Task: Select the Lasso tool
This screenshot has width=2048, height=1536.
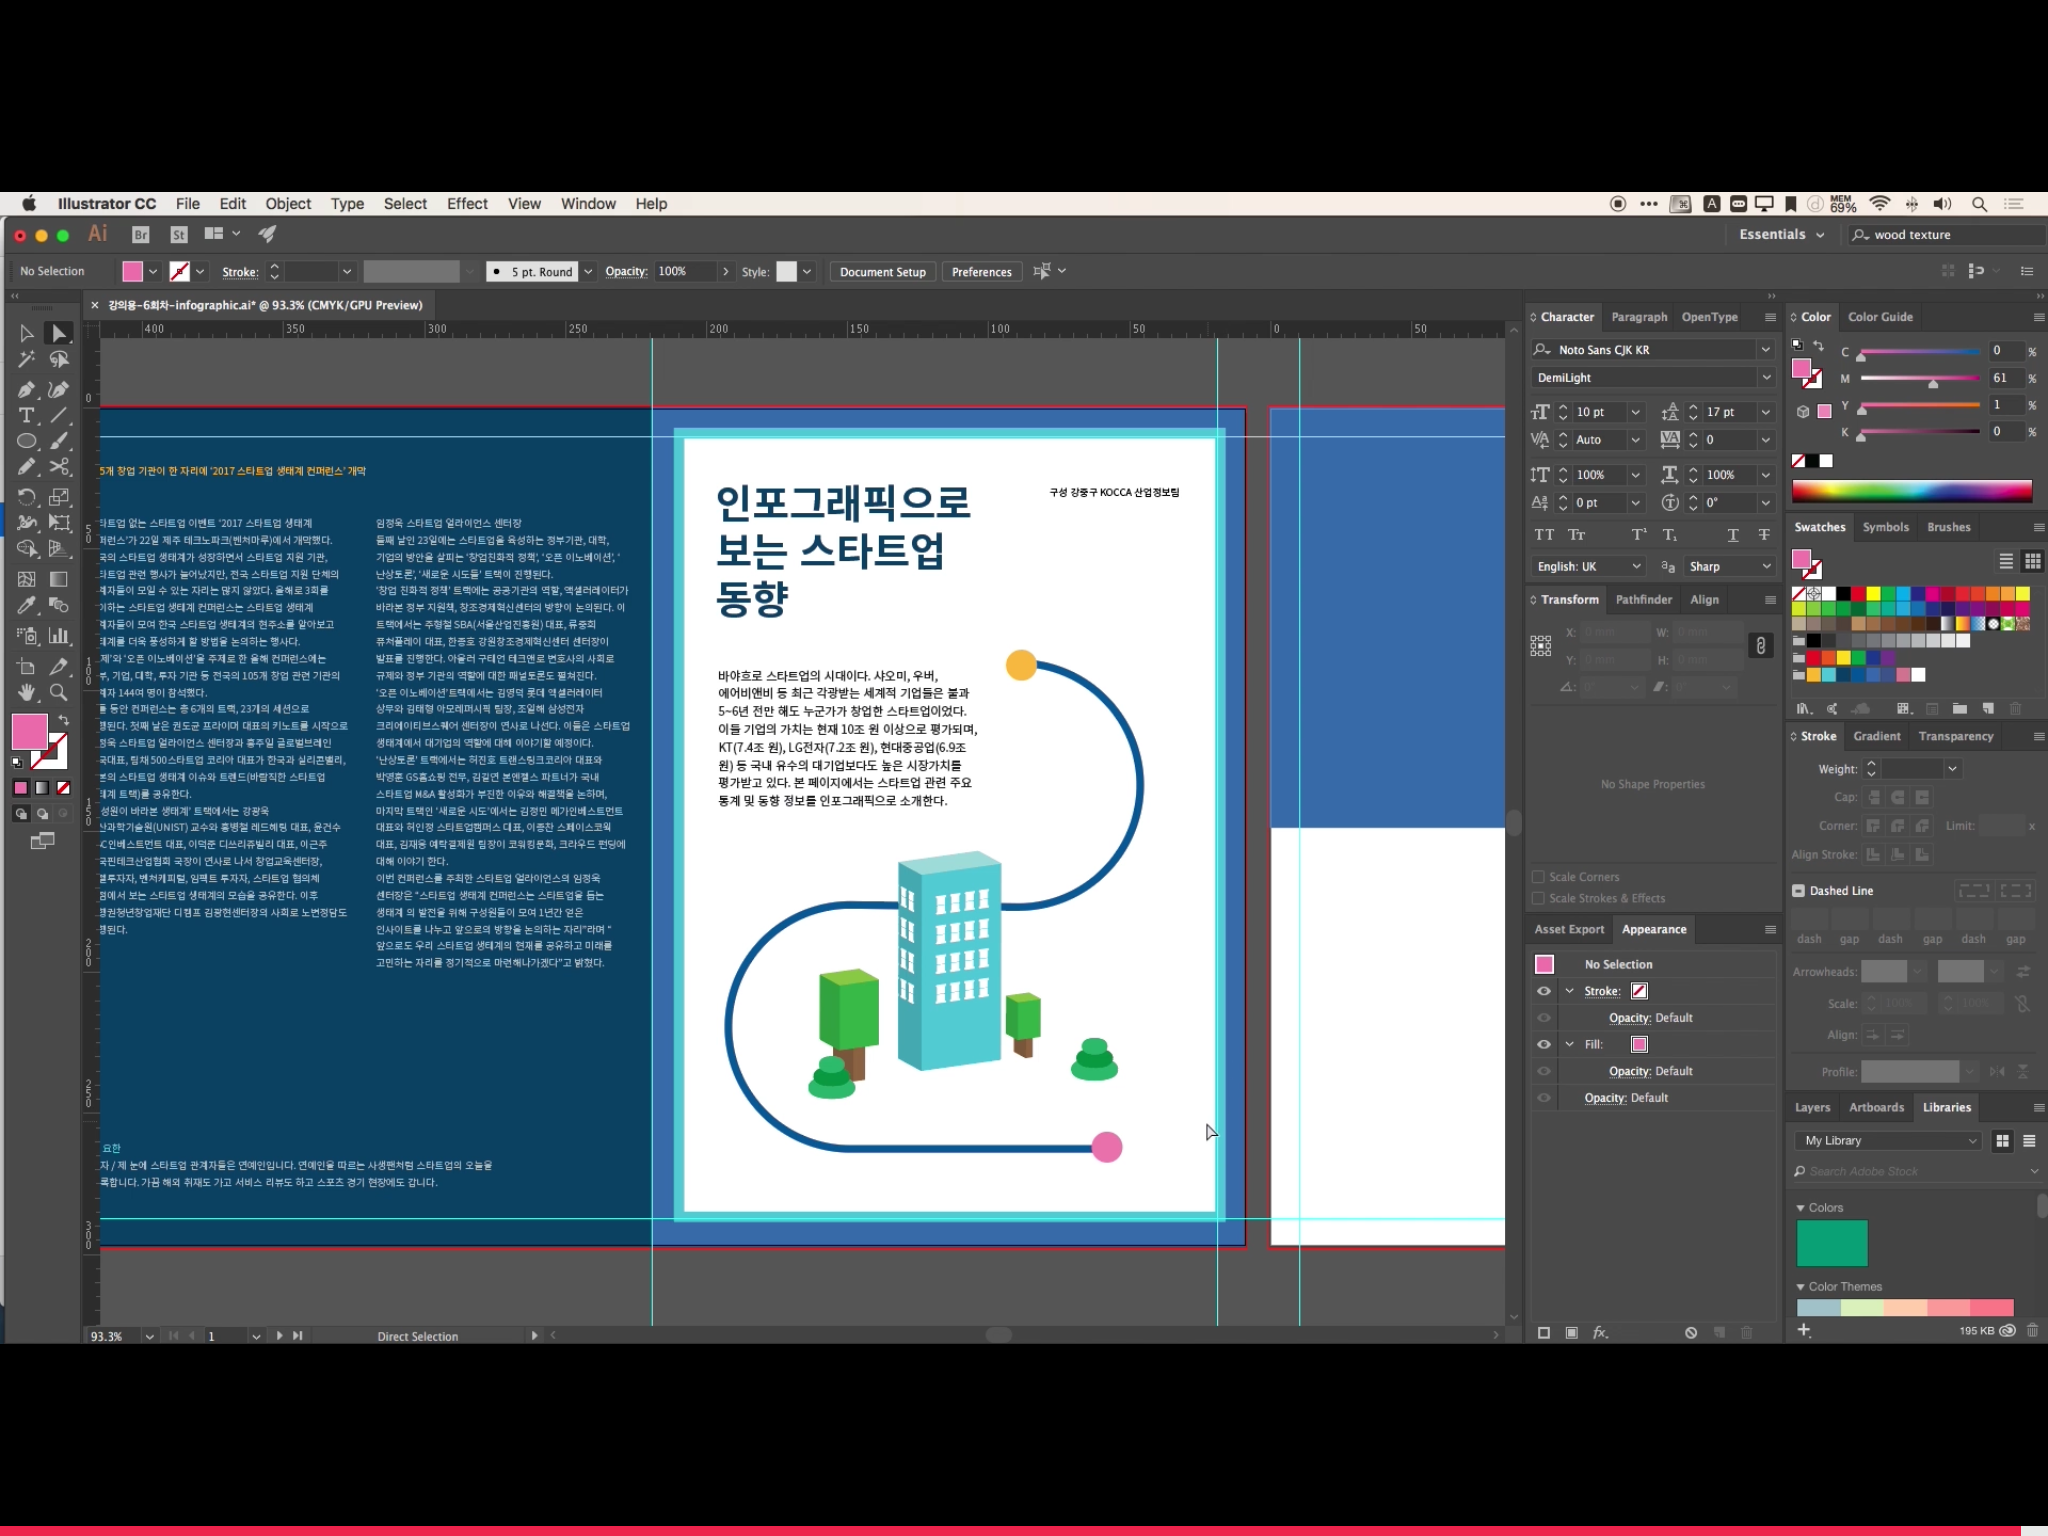Action: coord(59,360)
